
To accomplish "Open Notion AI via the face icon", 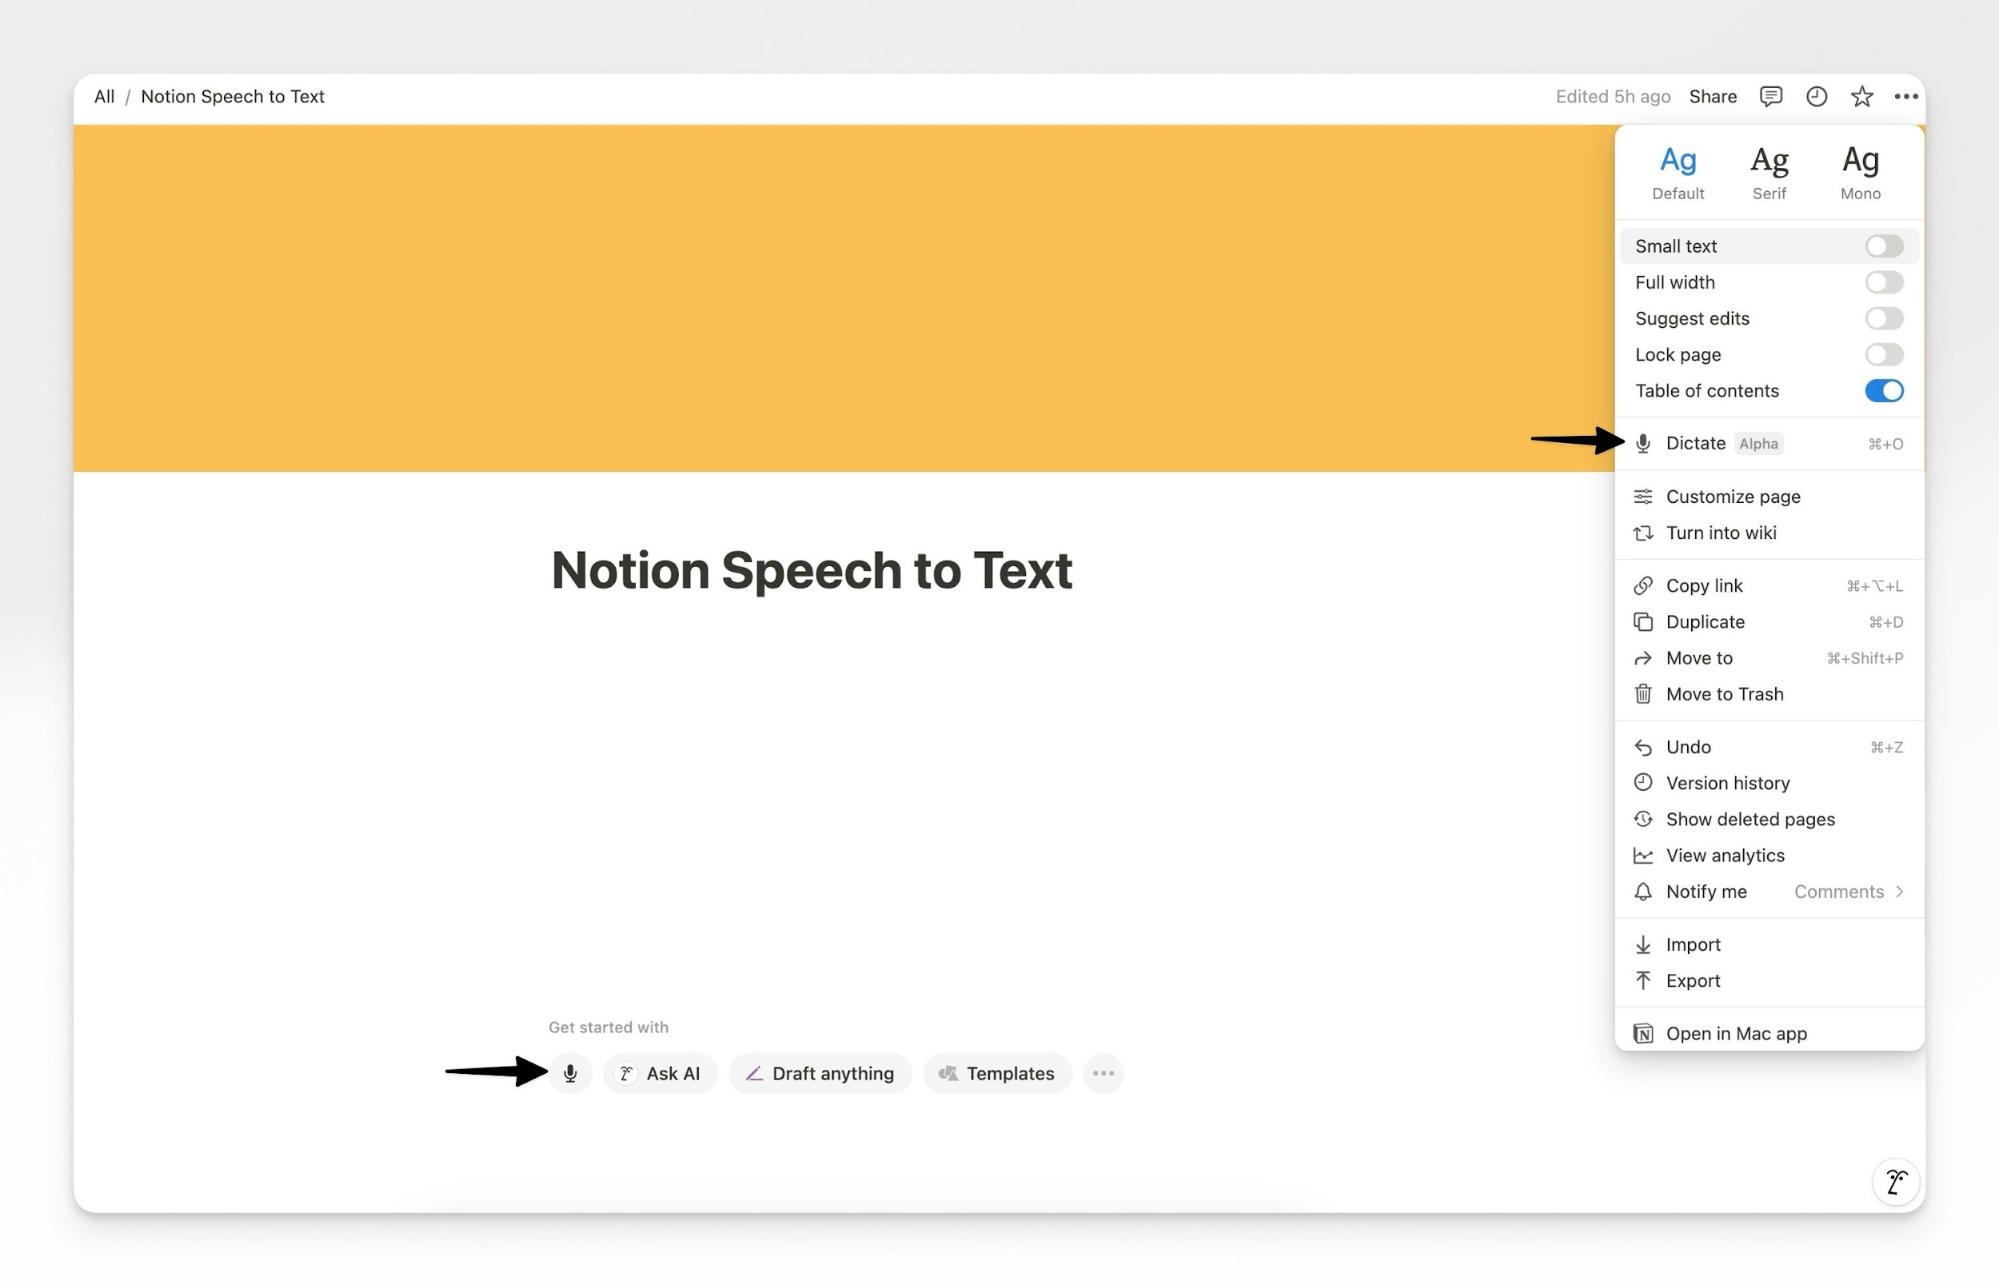I will (x=1895, y=1181).
